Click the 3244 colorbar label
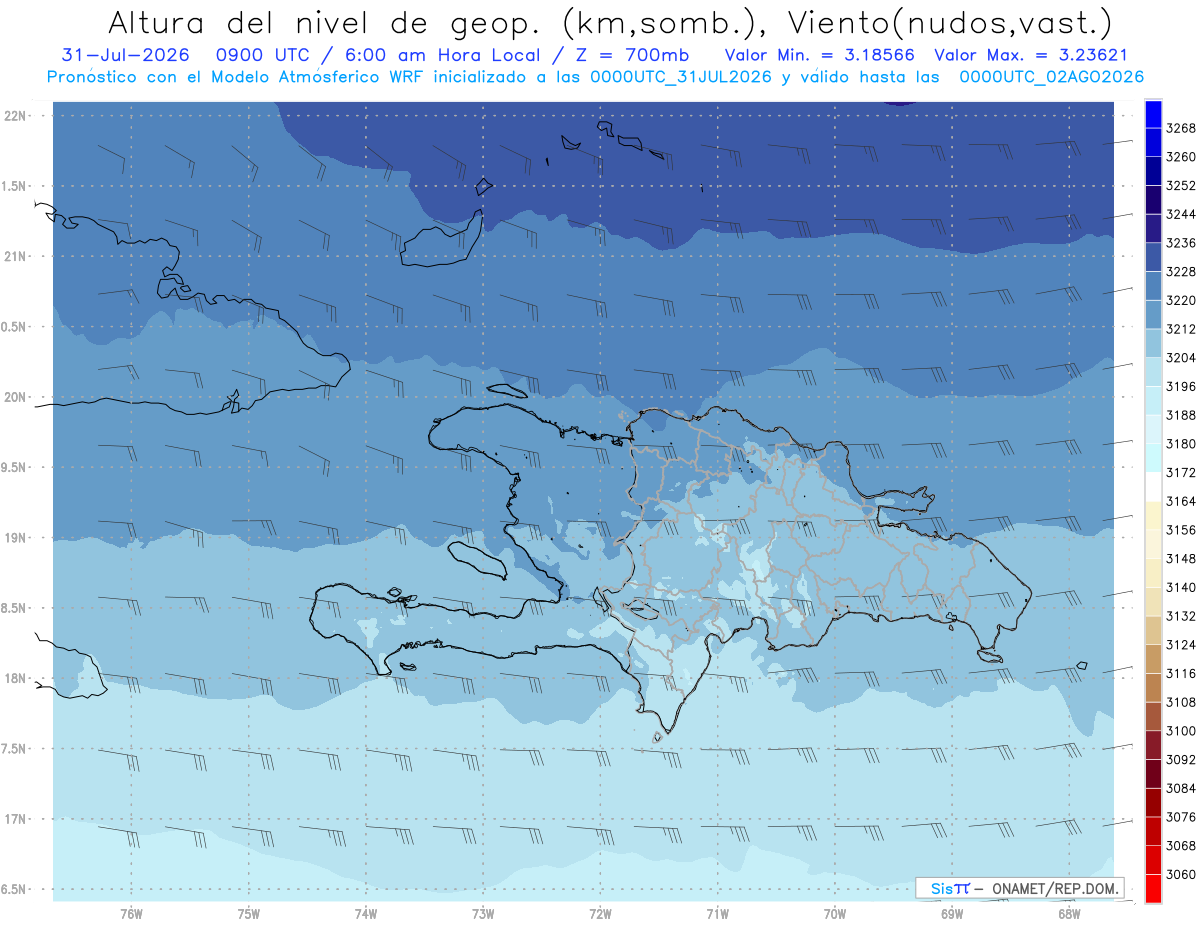This screenshot has height=927, width=1200. (1181, 214)
